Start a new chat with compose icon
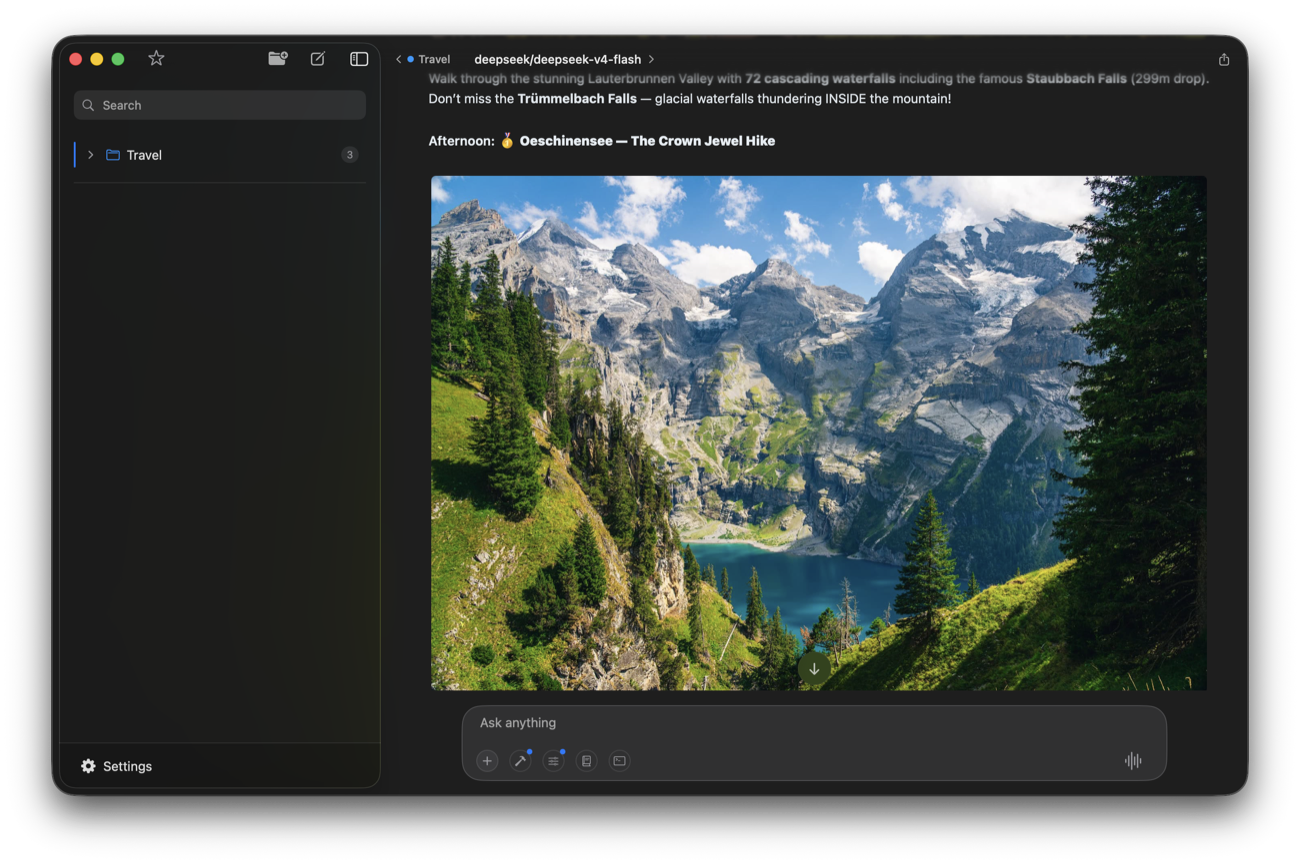 coord(318,59)
